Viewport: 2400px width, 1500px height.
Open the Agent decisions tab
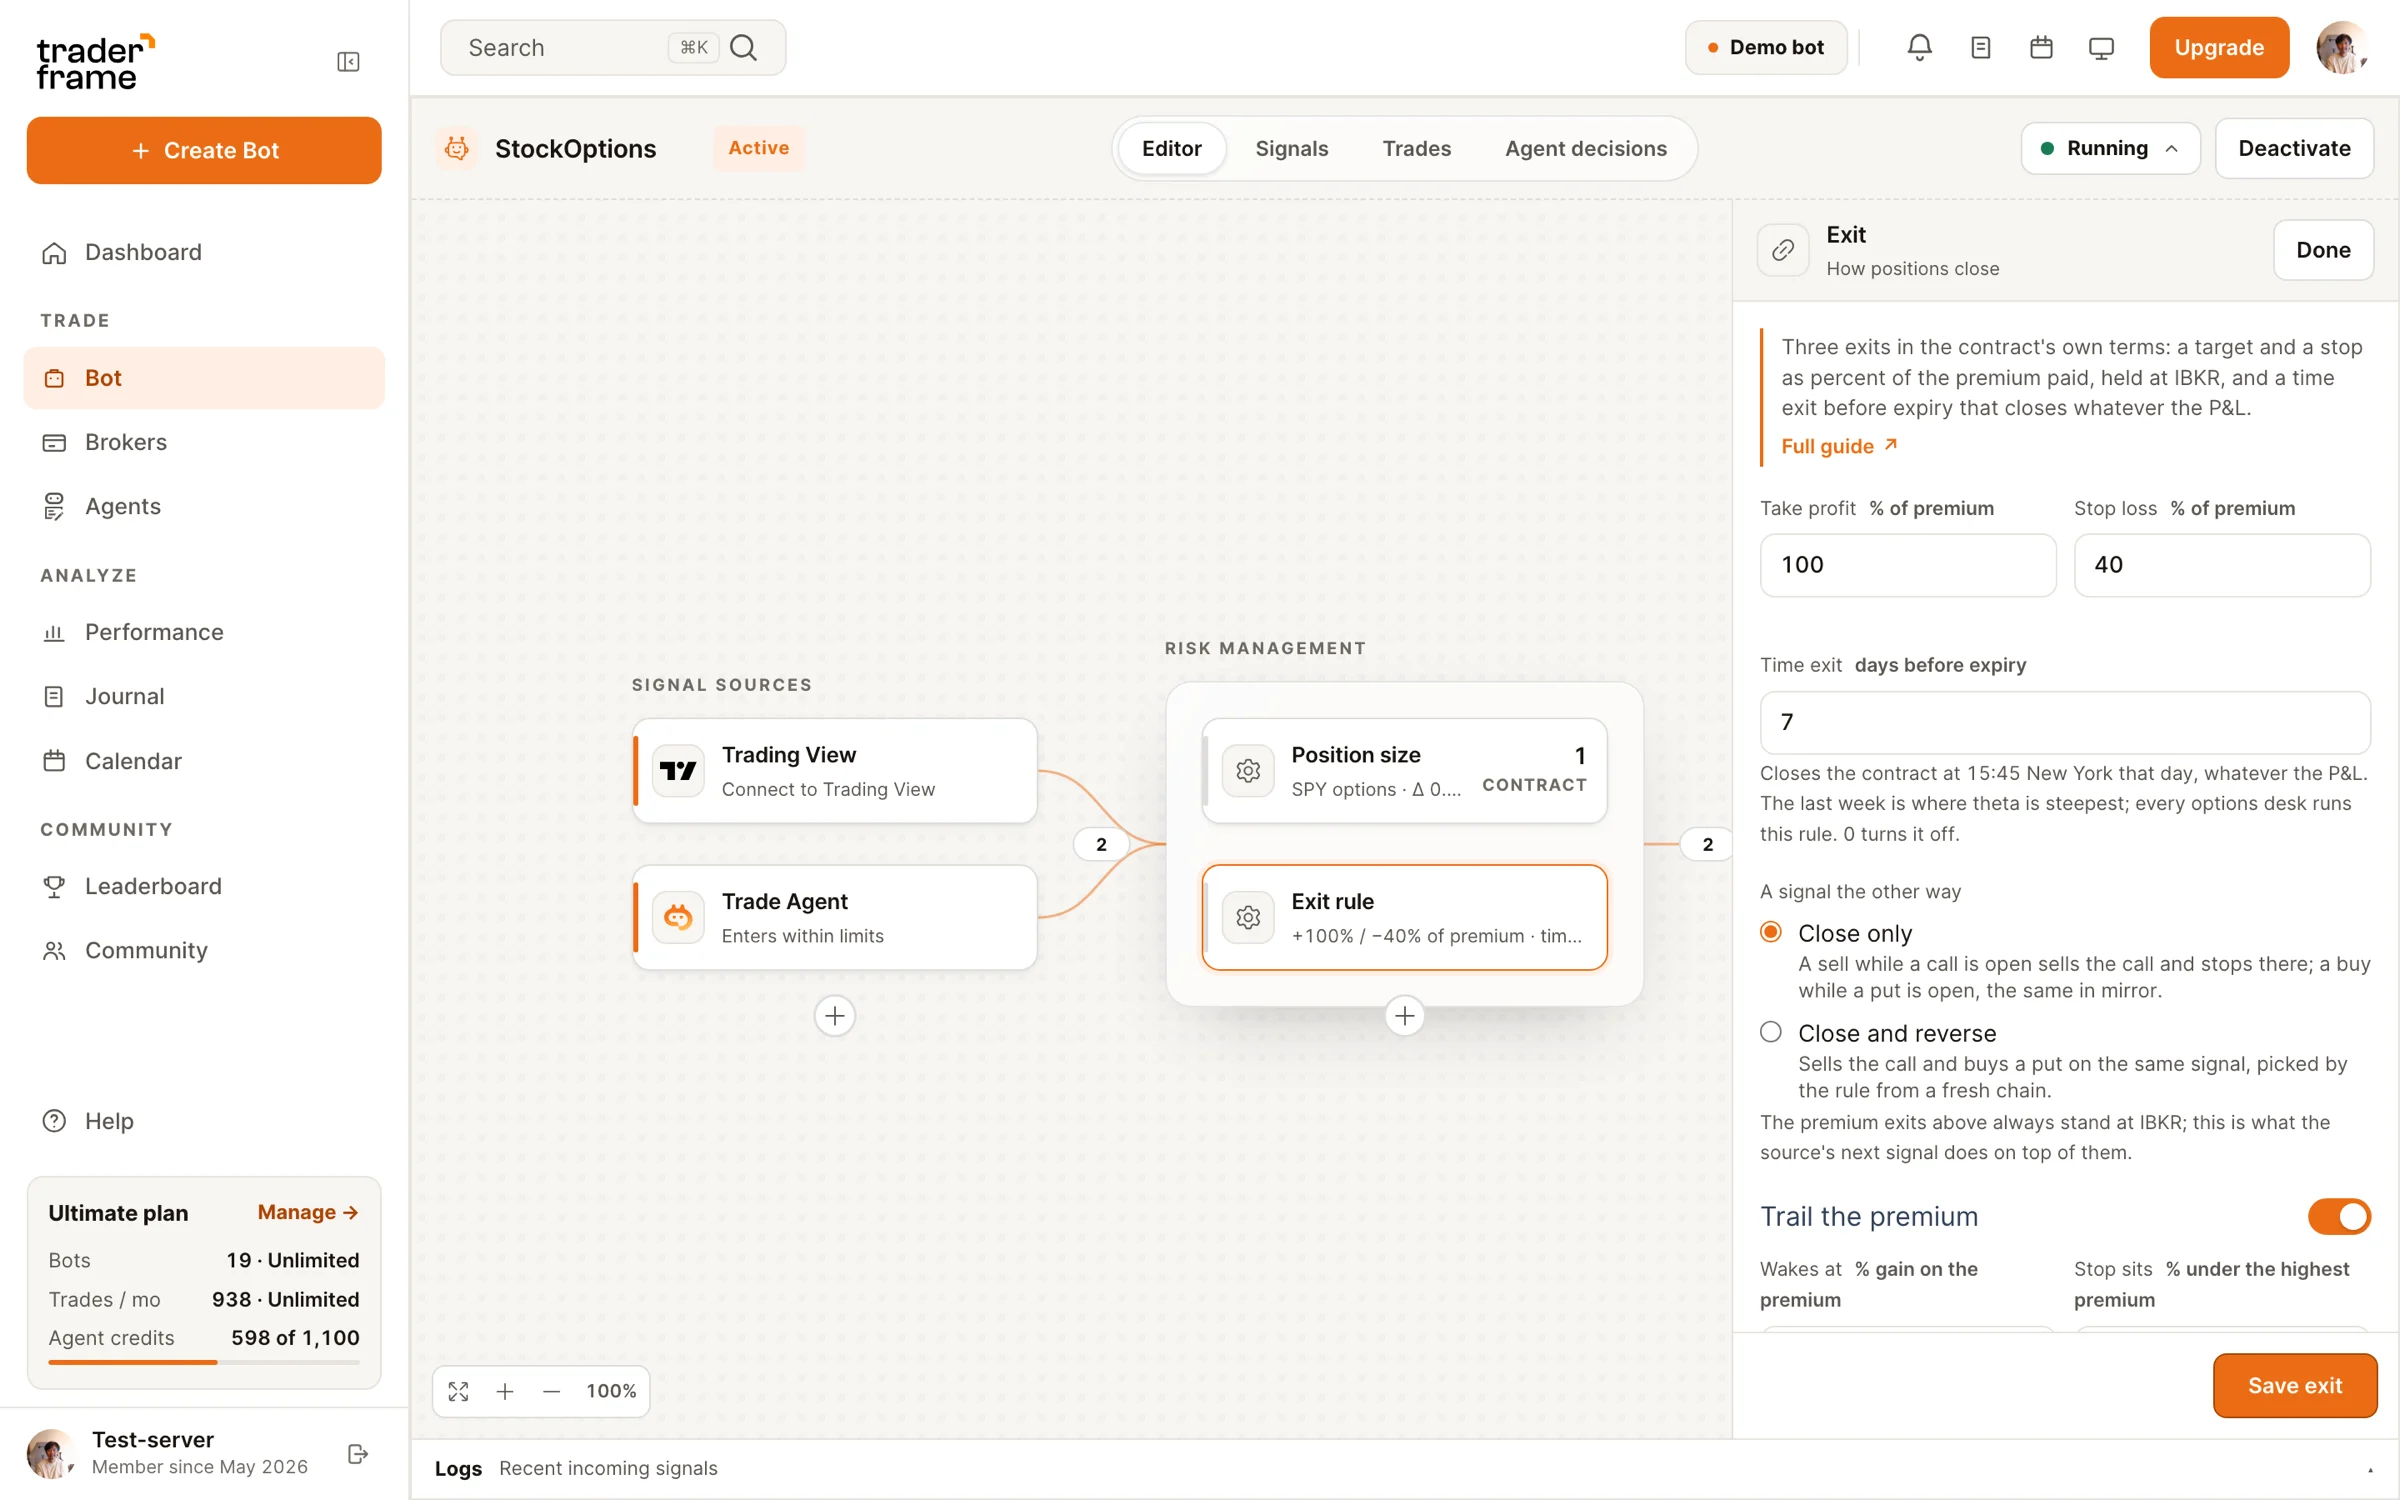(x=1585, y=148)
